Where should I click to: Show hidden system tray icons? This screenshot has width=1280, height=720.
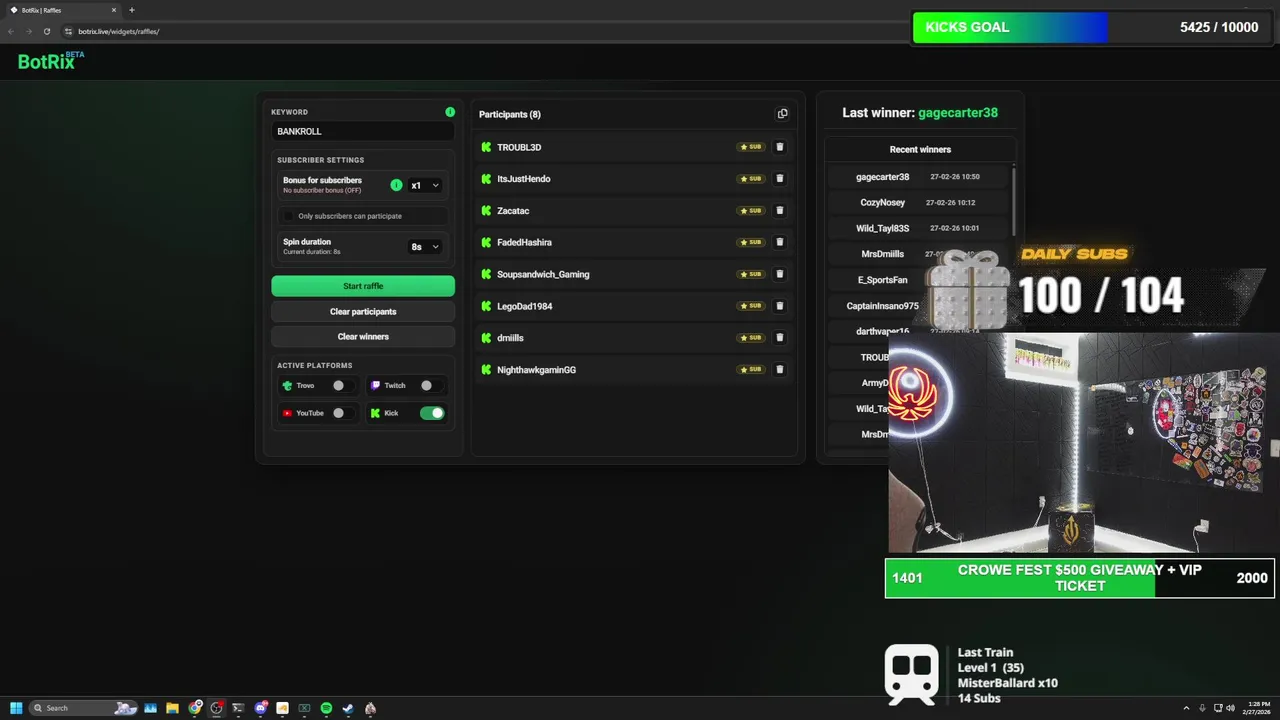(x=1186, y=708)
